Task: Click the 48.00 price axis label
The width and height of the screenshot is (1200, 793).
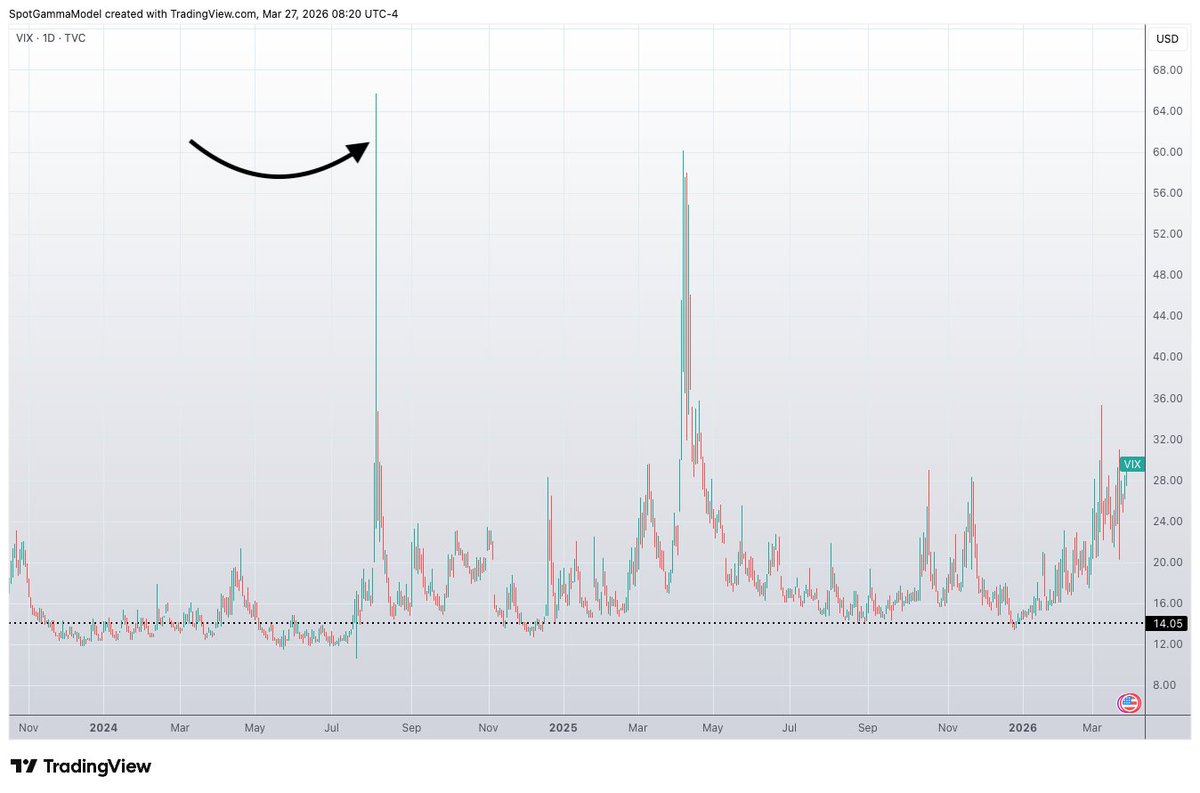Action: click(1168, 275)
